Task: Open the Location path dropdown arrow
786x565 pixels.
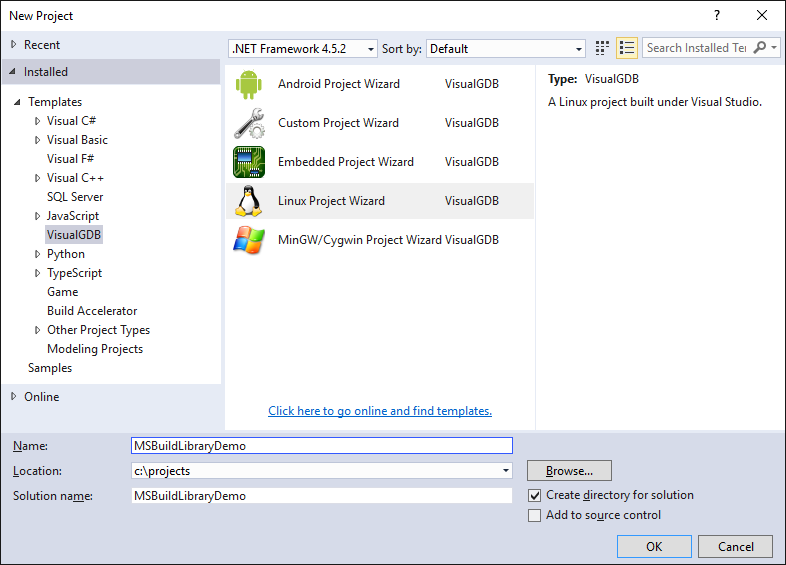Action: point(505,471)
